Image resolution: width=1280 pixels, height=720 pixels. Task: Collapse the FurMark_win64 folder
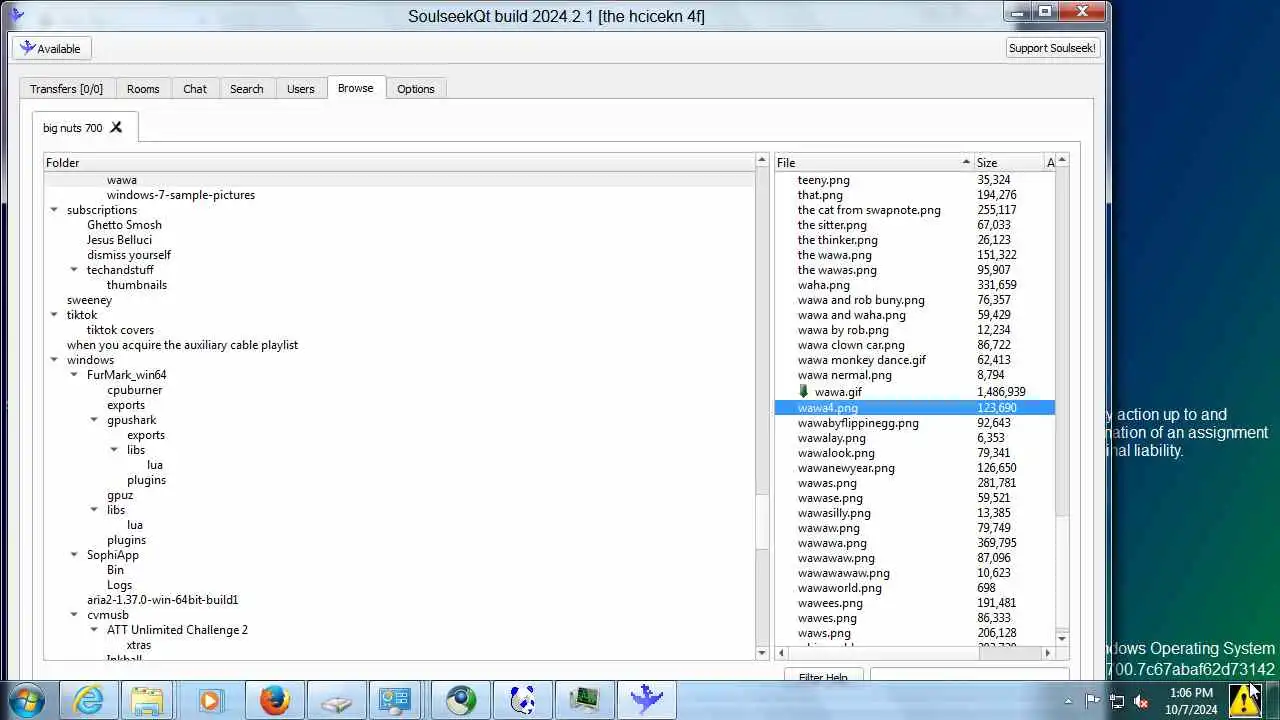[x=74, y=375]
